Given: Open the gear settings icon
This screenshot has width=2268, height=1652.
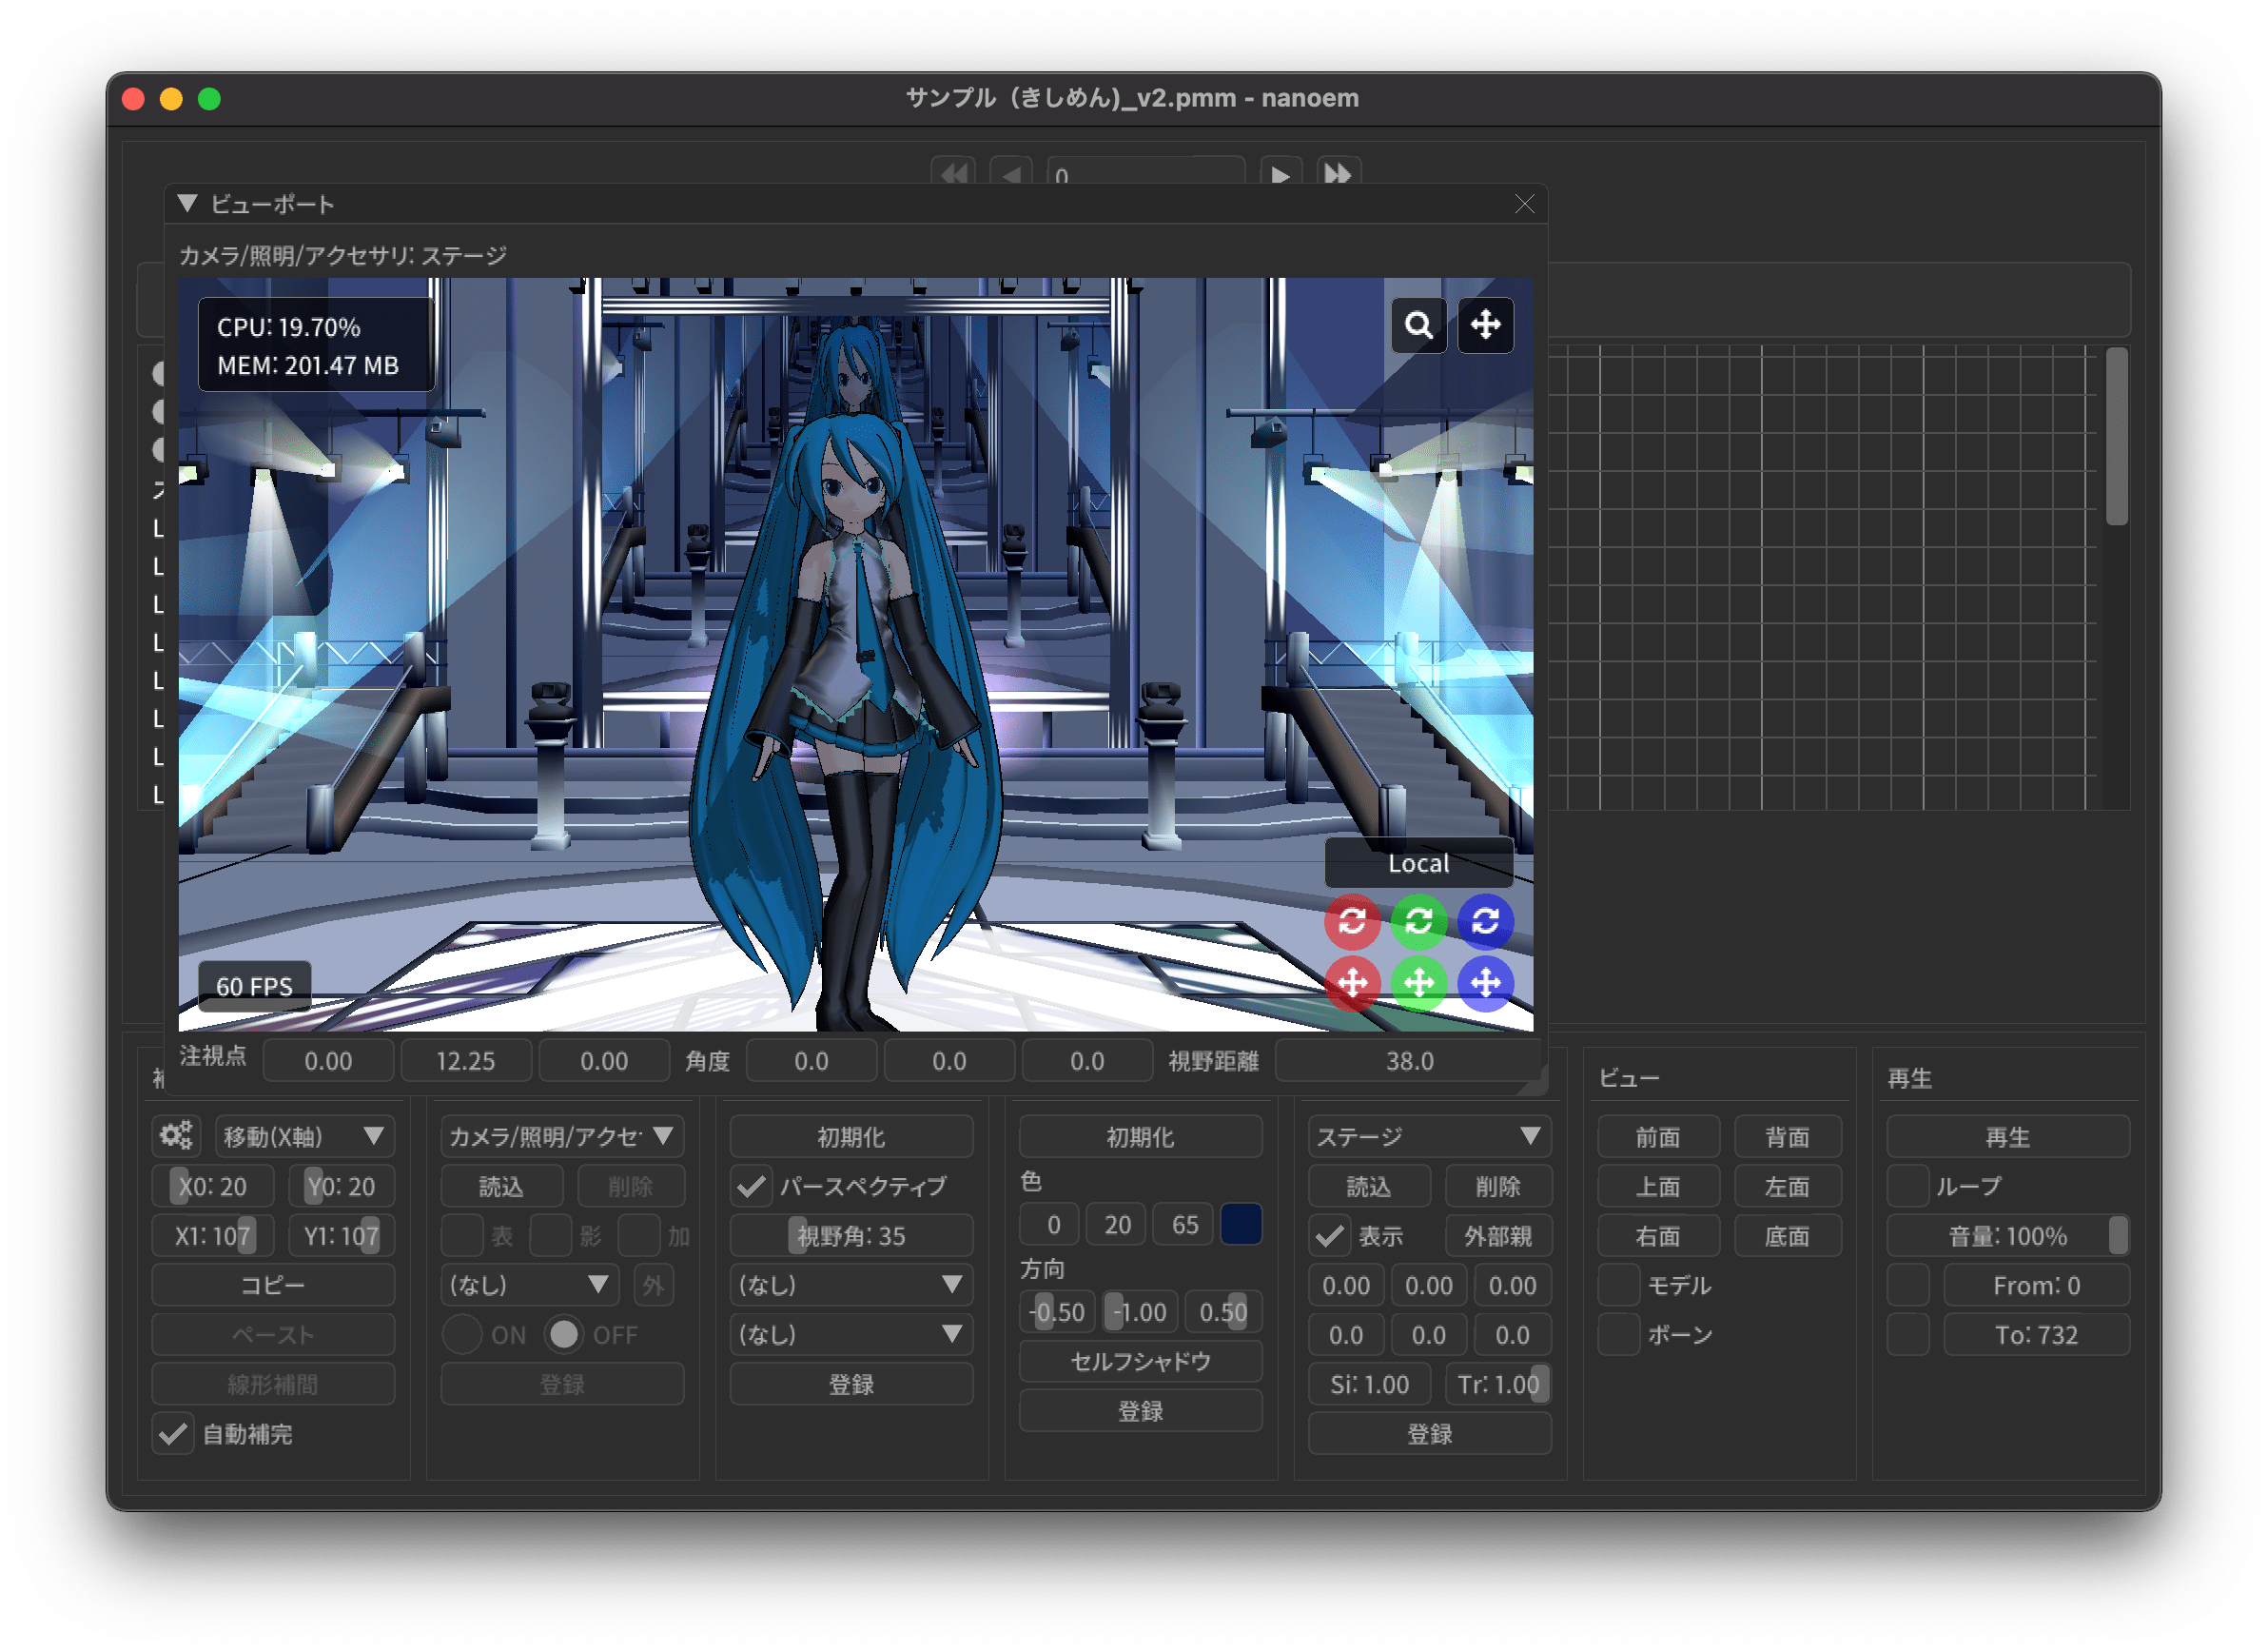Looking at the screenshot, I should pos(176,1136).
